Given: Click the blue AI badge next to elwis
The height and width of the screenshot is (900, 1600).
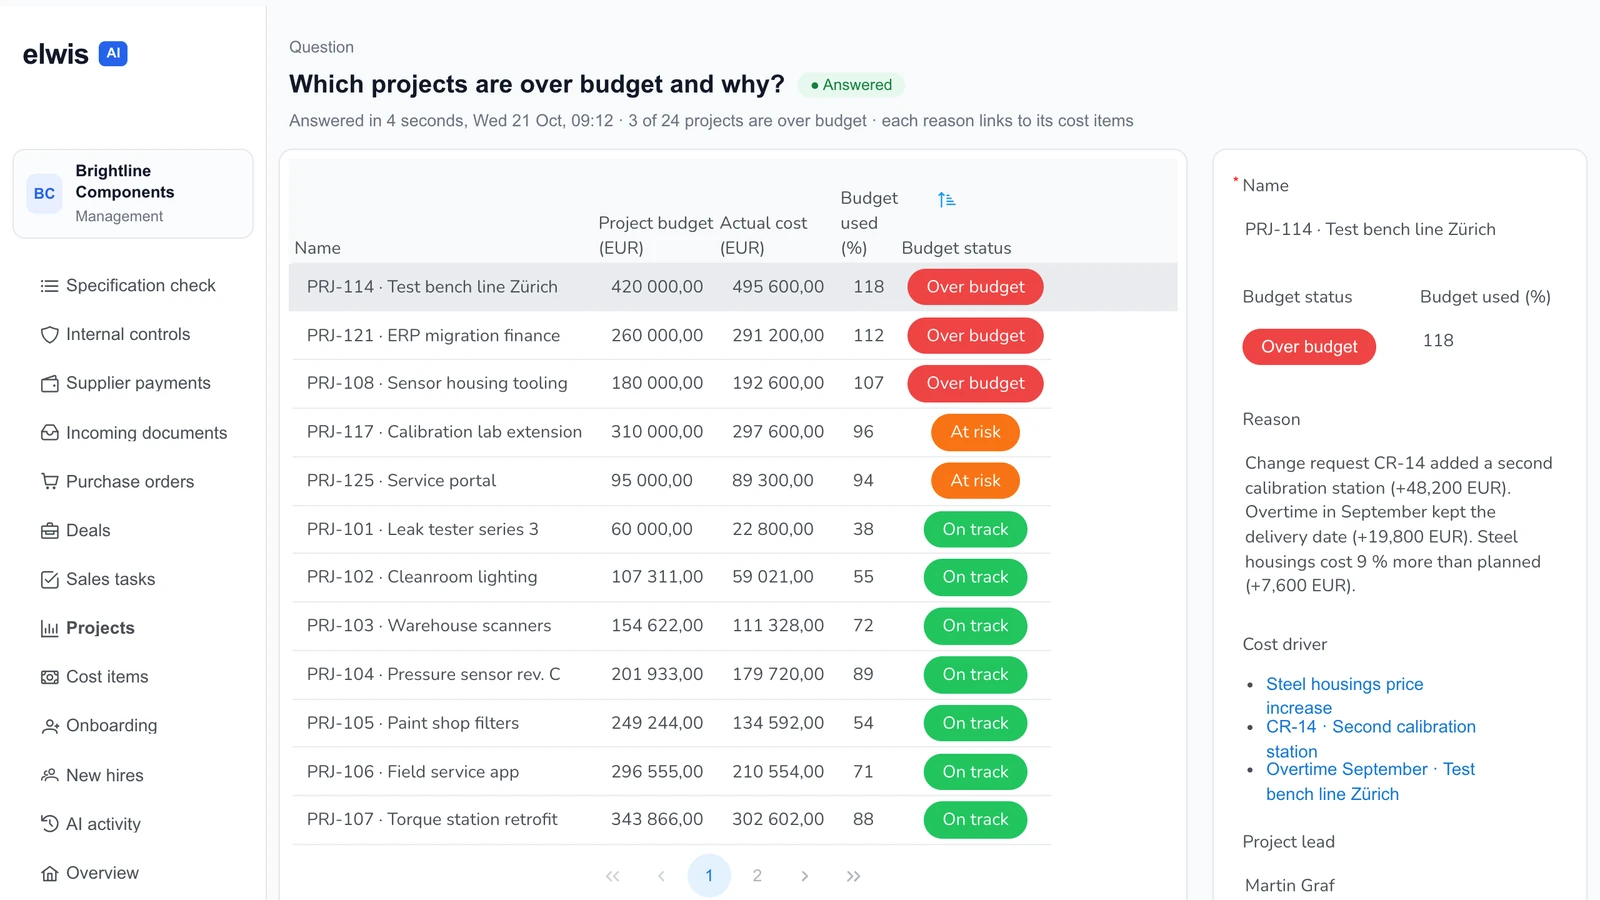Looking at the screenshot, I should coord(113,53).
